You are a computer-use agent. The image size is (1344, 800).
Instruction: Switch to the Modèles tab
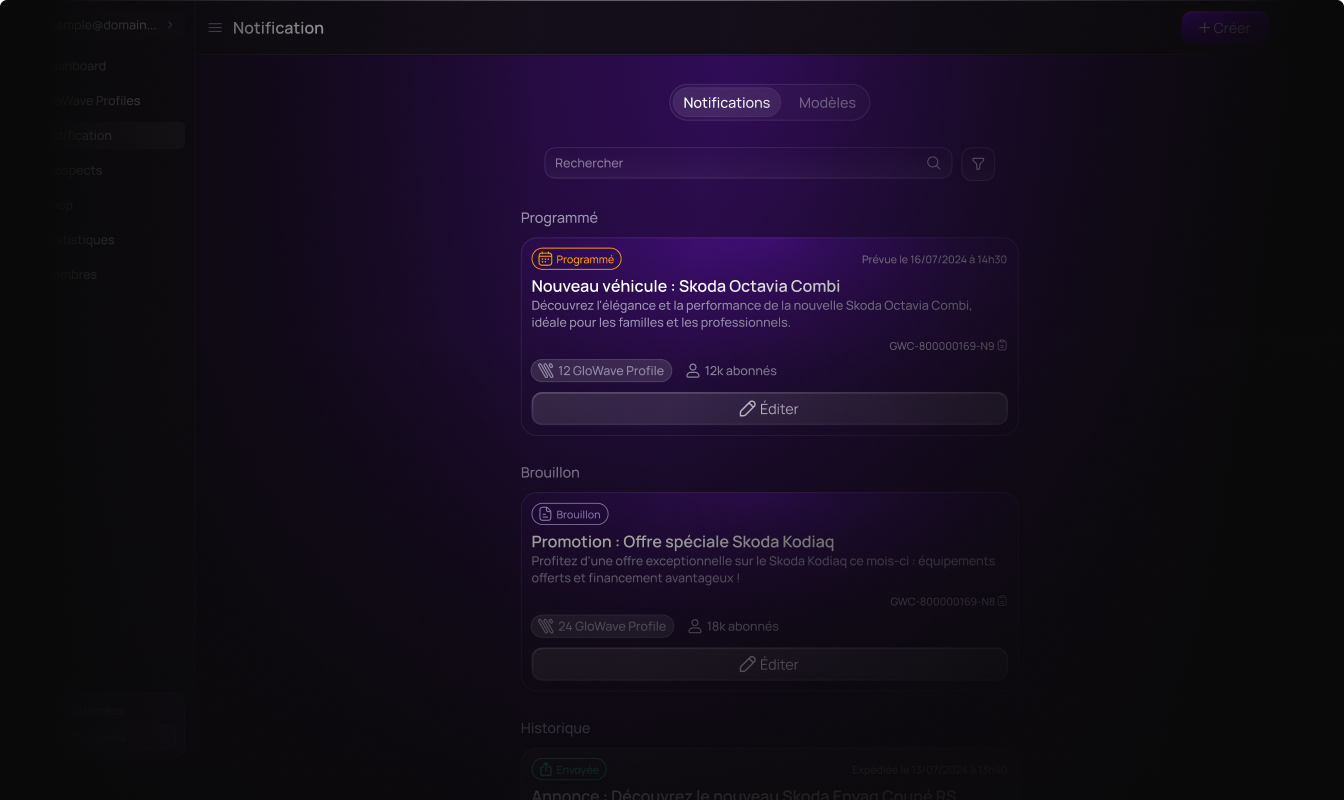[x=827, y=102]
